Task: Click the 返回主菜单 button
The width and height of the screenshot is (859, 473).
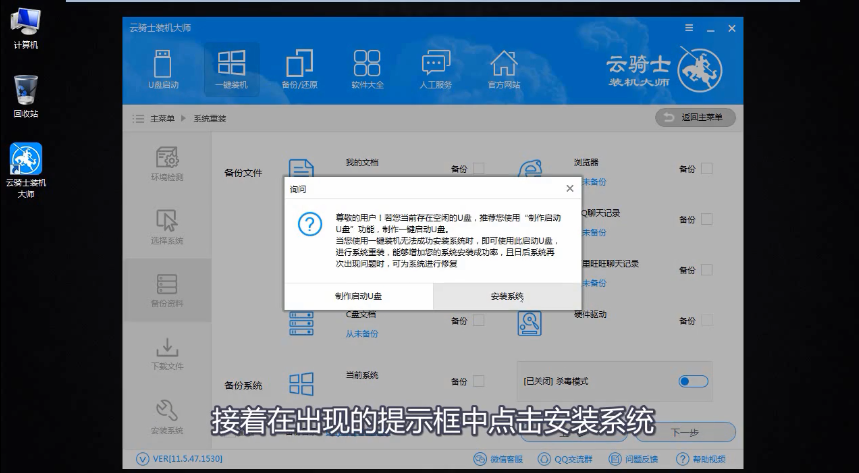Action: click(696, 117)
